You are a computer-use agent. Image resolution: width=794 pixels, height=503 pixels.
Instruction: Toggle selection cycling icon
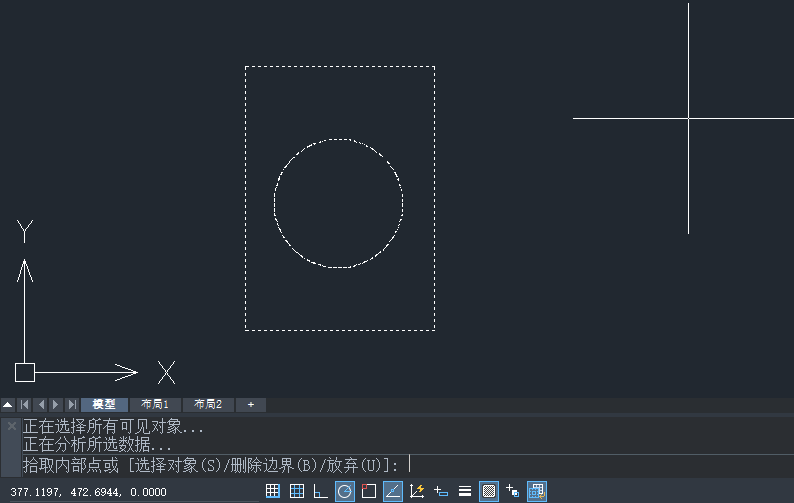click(512, 491)
